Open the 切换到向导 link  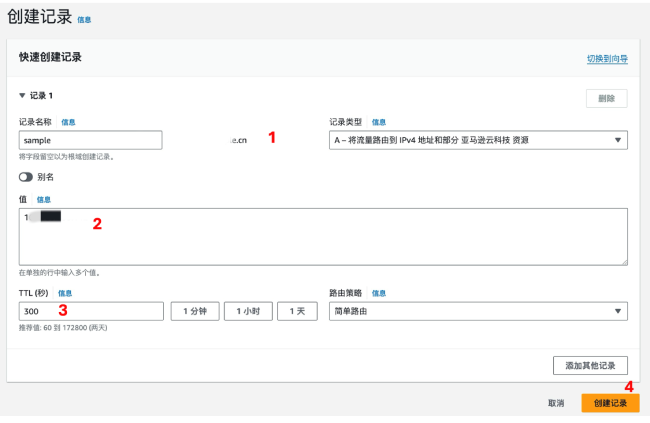pyautogui.click(x=607, y=59)
